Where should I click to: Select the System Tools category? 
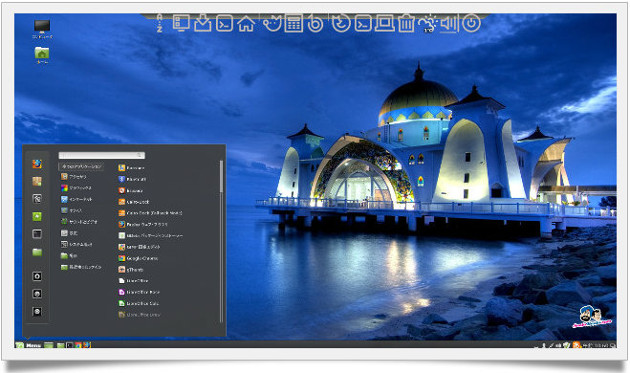[x=77, y=244]
